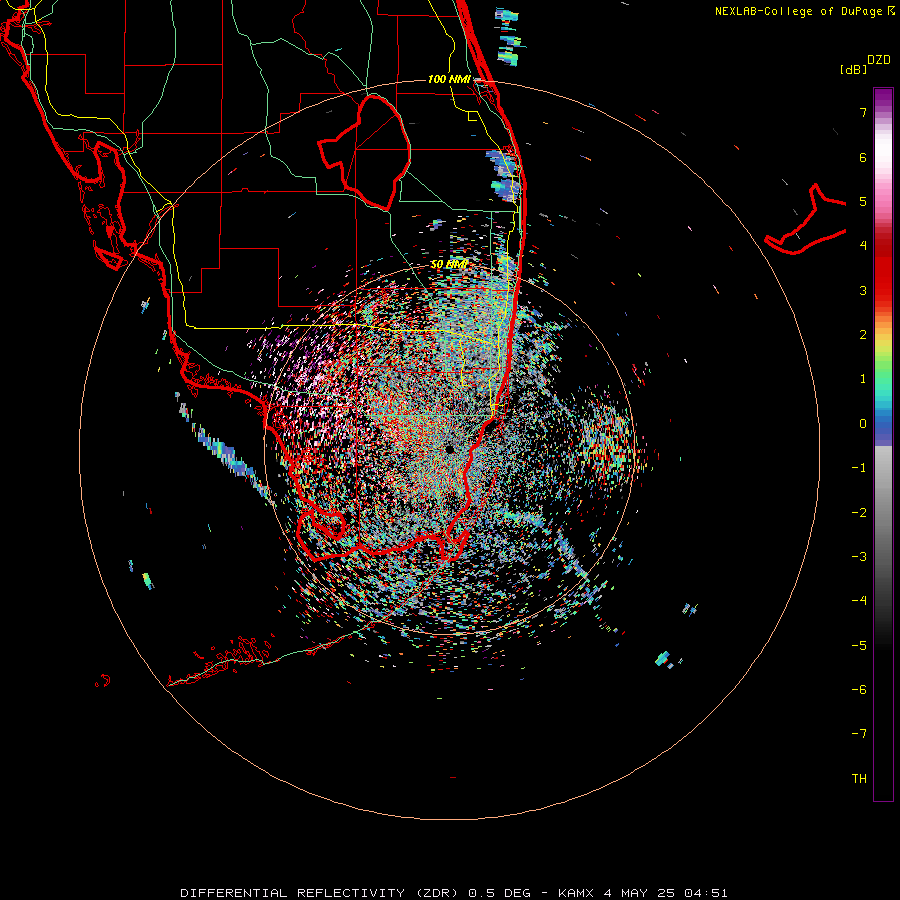The width and height of the screenshot is (900, 900).
Task: Click the '50 NMI' range ring label
Action: [x=449, y=264]
